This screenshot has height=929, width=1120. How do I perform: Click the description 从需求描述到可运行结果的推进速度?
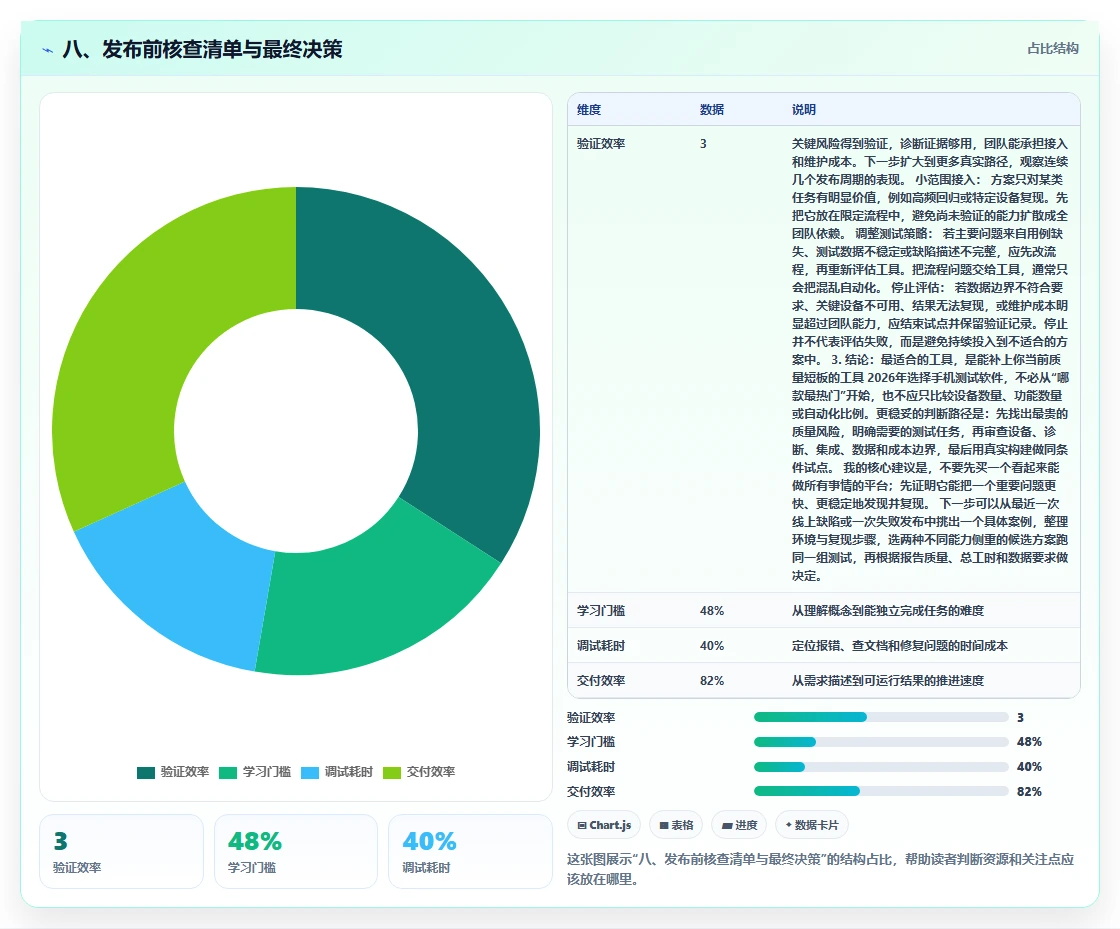[888, 681]
